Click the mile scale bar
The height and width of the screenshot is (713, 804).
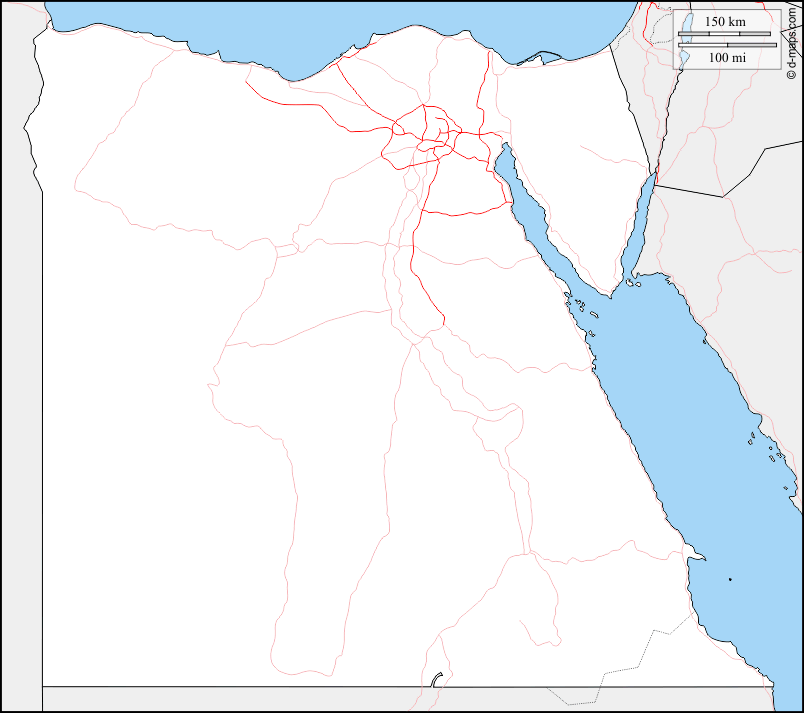[x=727, y=45]
